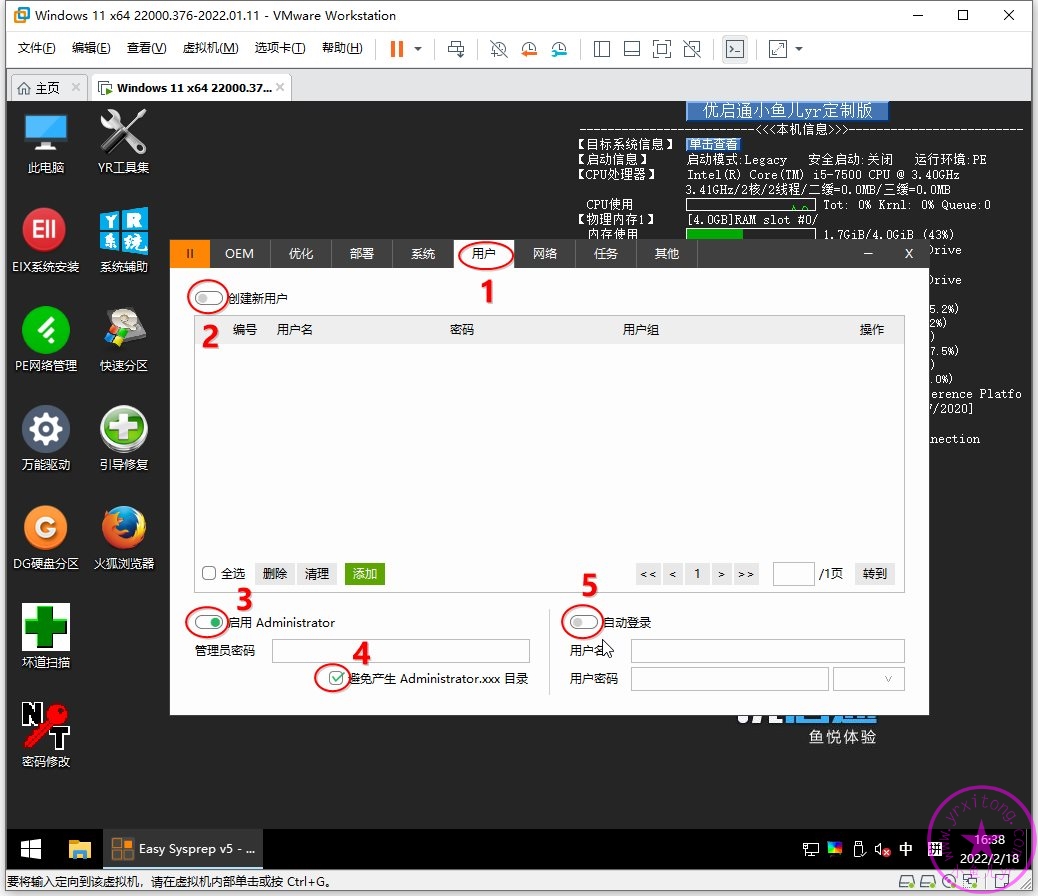
Task: Switch to the 主页 VMware tab
Action: (x=47, y=87)
